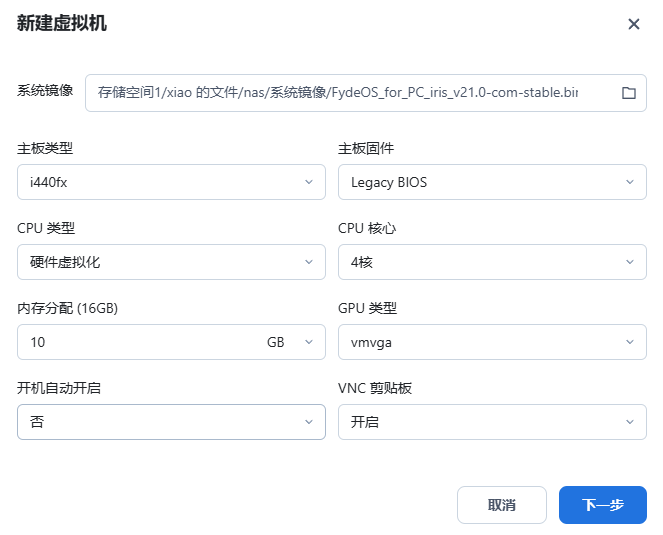Click the 下一步 button
The image size is (663, 535).
(x=603, y=505)
